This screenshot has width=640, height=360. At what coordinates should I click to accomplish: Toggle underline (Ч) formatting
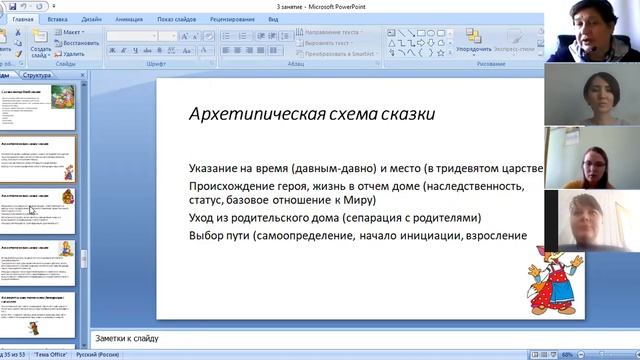point(136,51)
